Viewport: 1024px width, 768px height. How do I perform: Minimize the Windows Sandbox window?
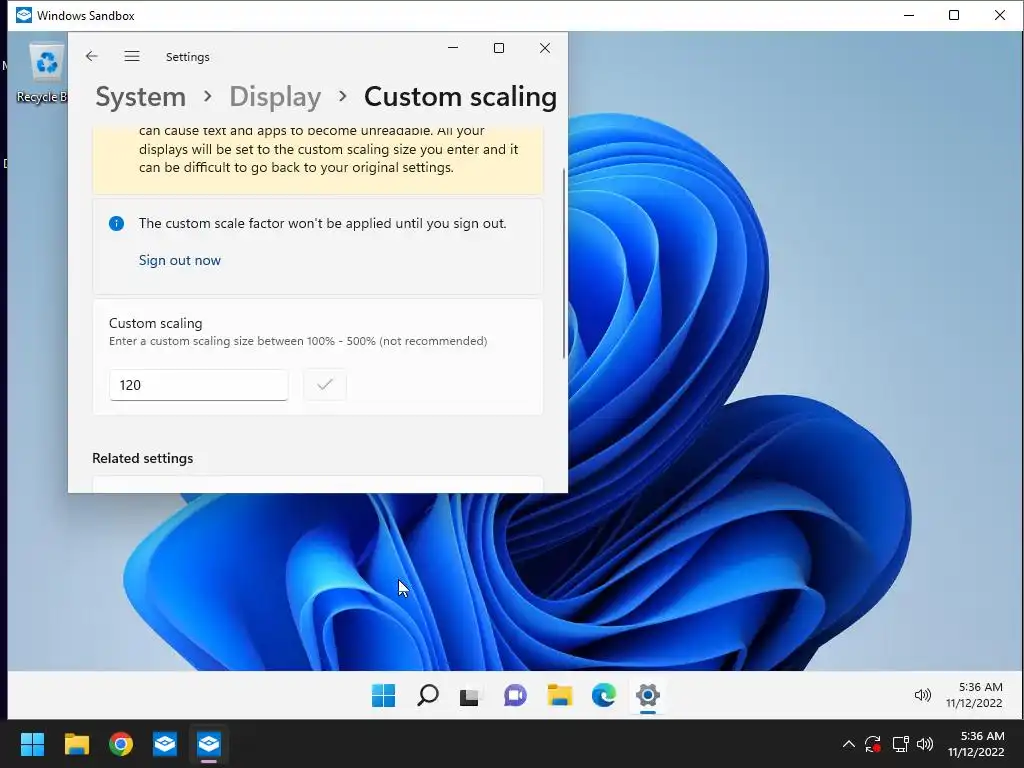[908, 15]
